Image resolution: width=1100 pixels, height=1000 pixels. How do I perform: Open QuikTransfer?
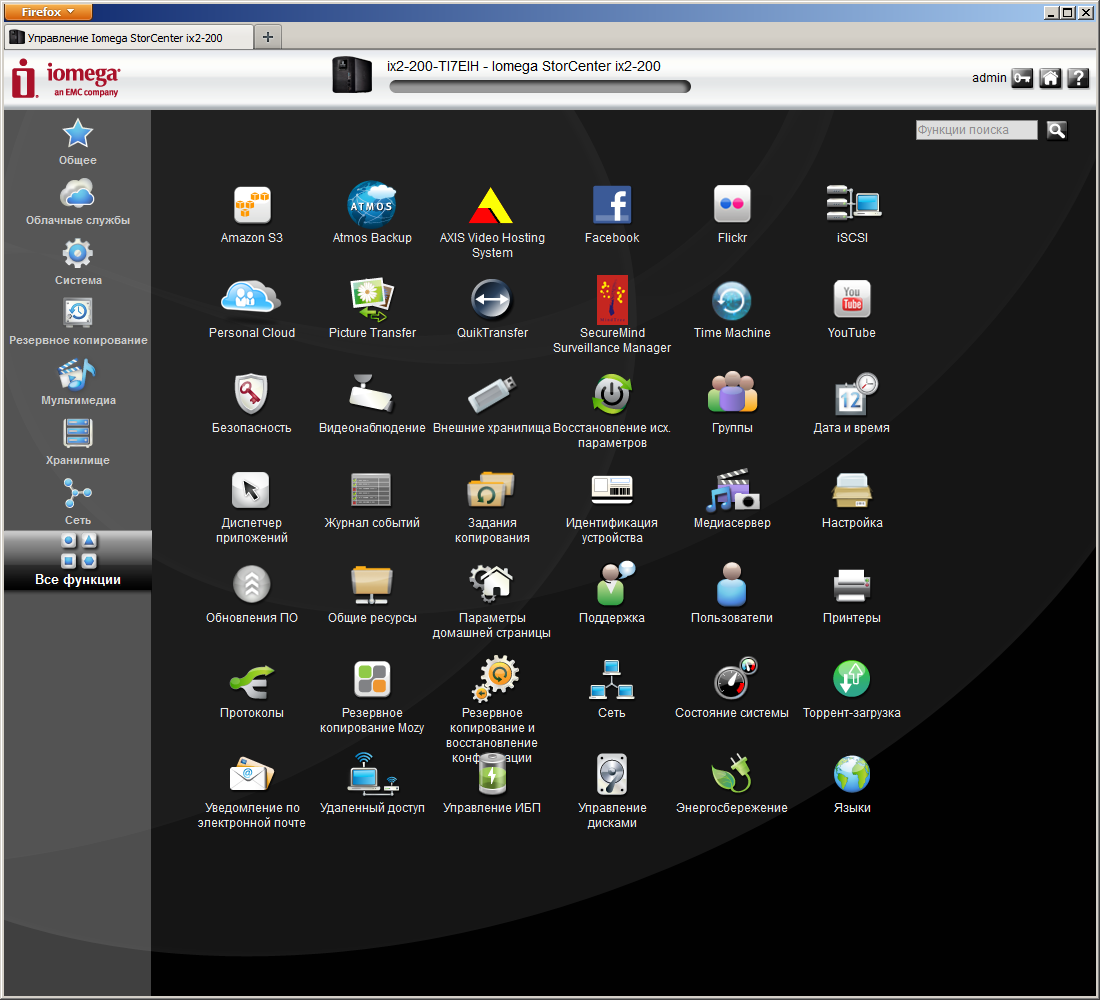tap(492, 300)
